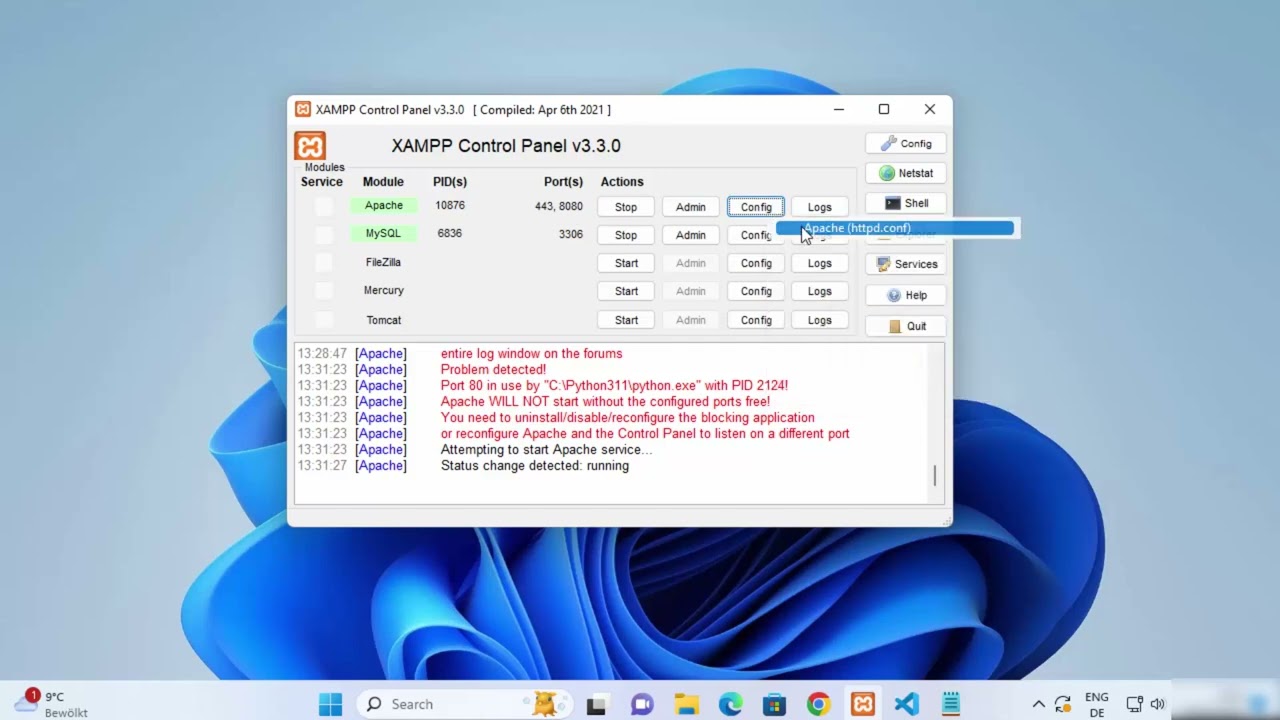Show hidden icons in the system tray
This screenshot has height=720, width=1280.
[1038, 704]
